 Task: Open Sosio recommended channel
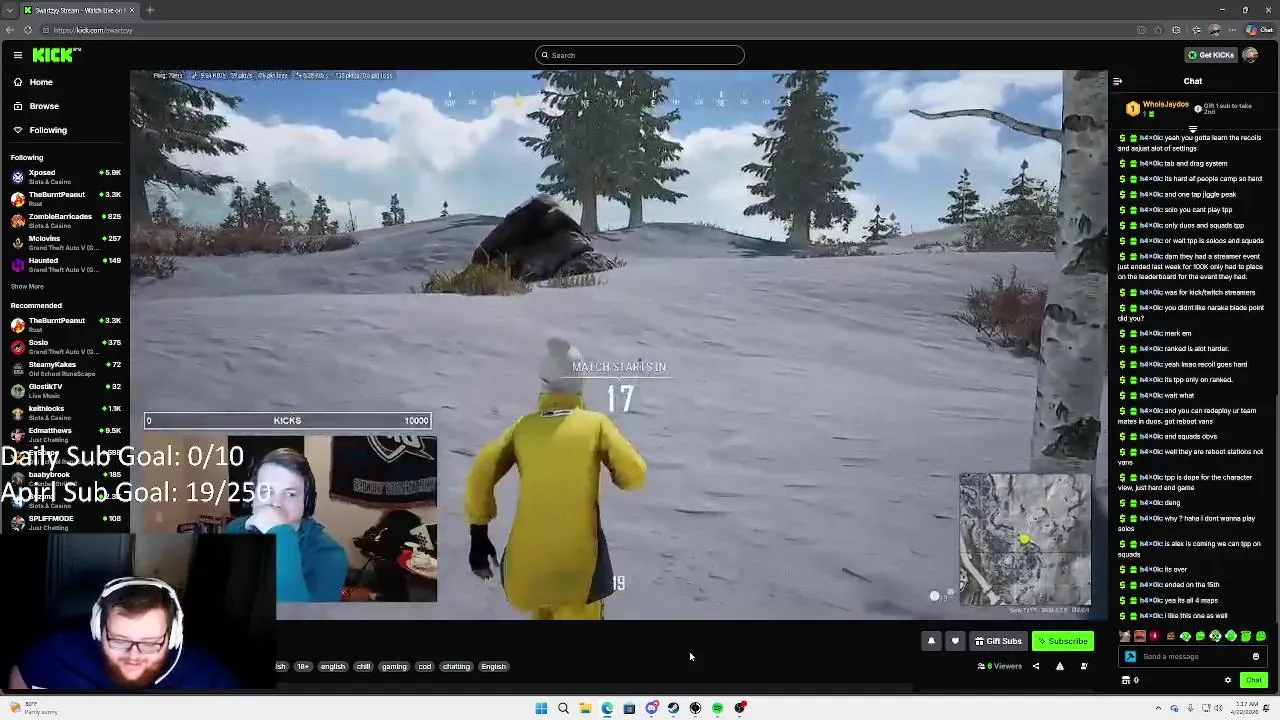tap(64, 347)
